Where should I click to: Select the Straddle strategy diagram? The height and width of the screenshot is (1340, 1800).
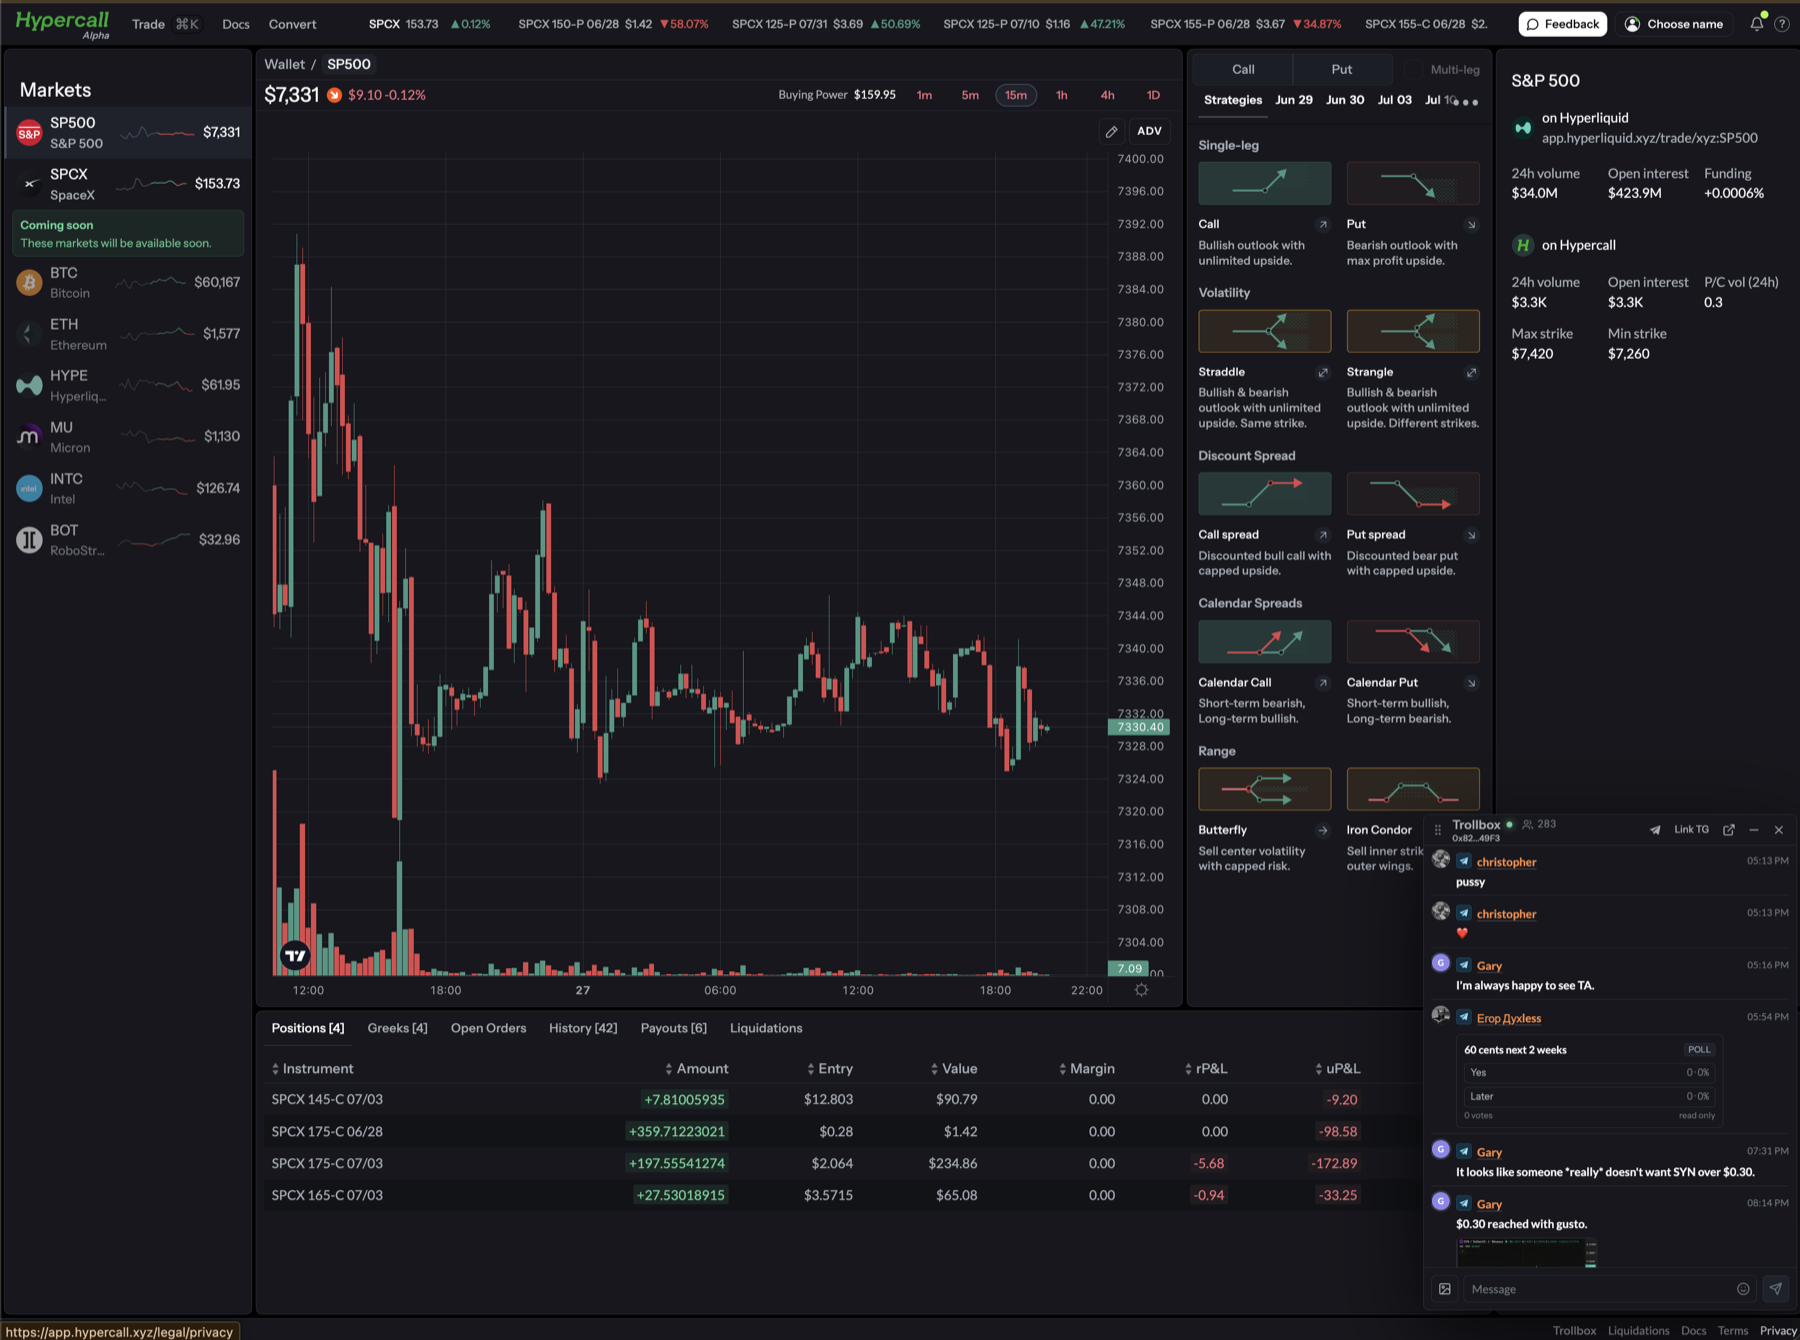(x=1264, y=330)
